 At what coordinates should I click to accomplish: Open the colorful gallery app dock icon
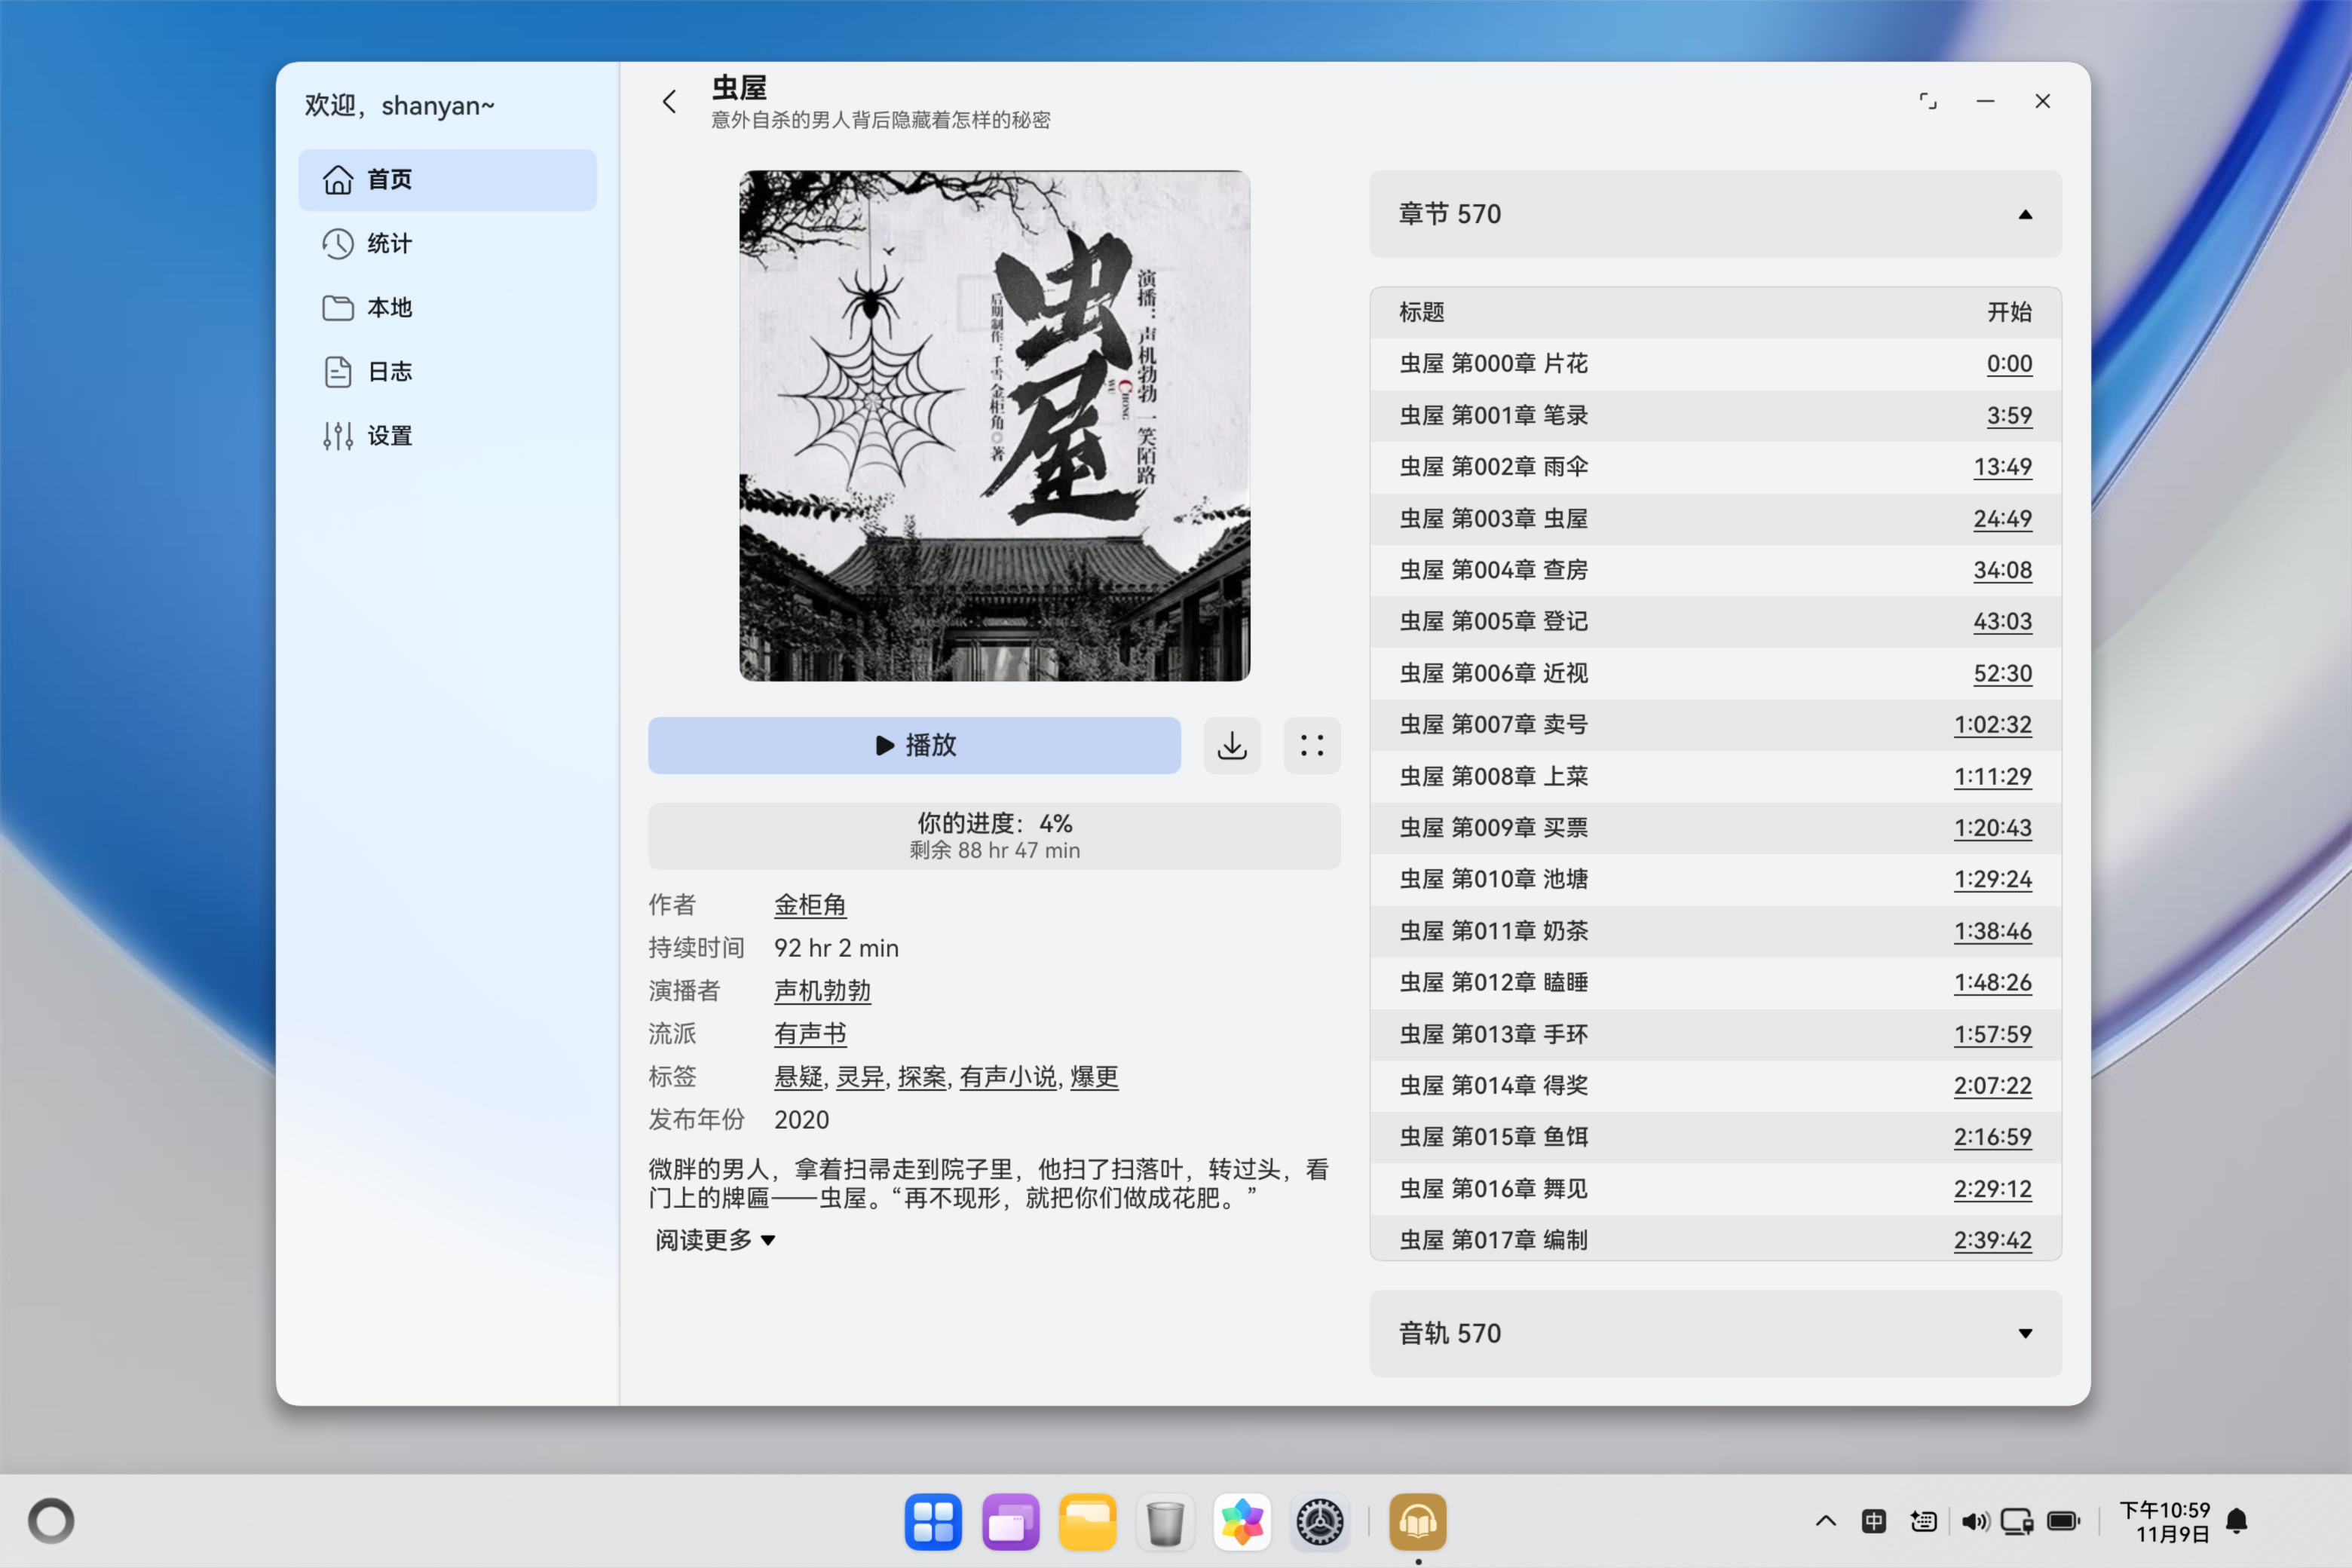click(1242, 1522)
